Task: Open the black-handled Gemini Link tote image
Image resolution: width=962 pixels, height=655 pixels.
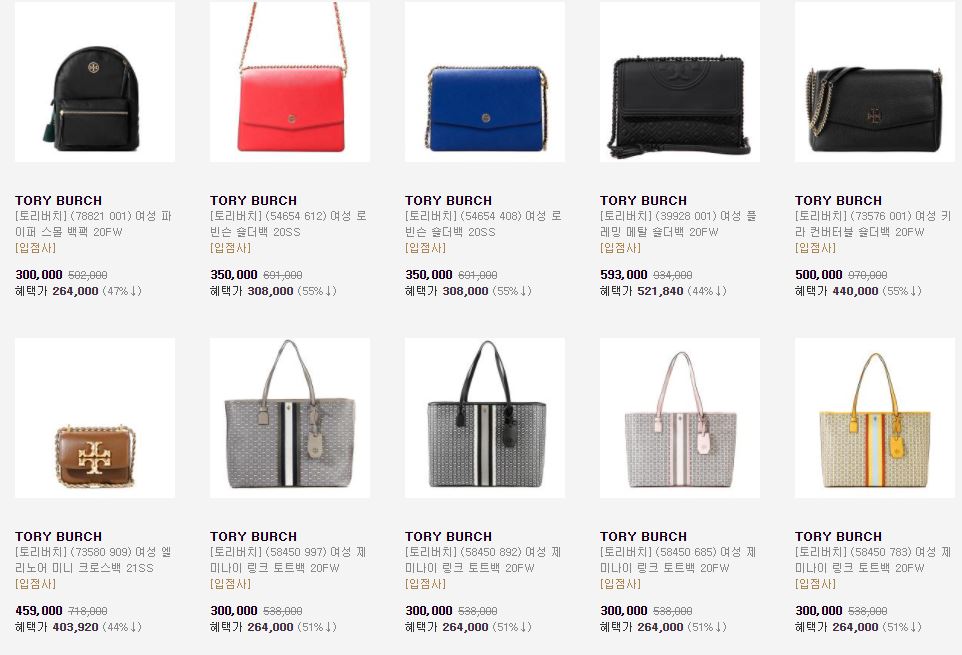Action: point(485,418)
